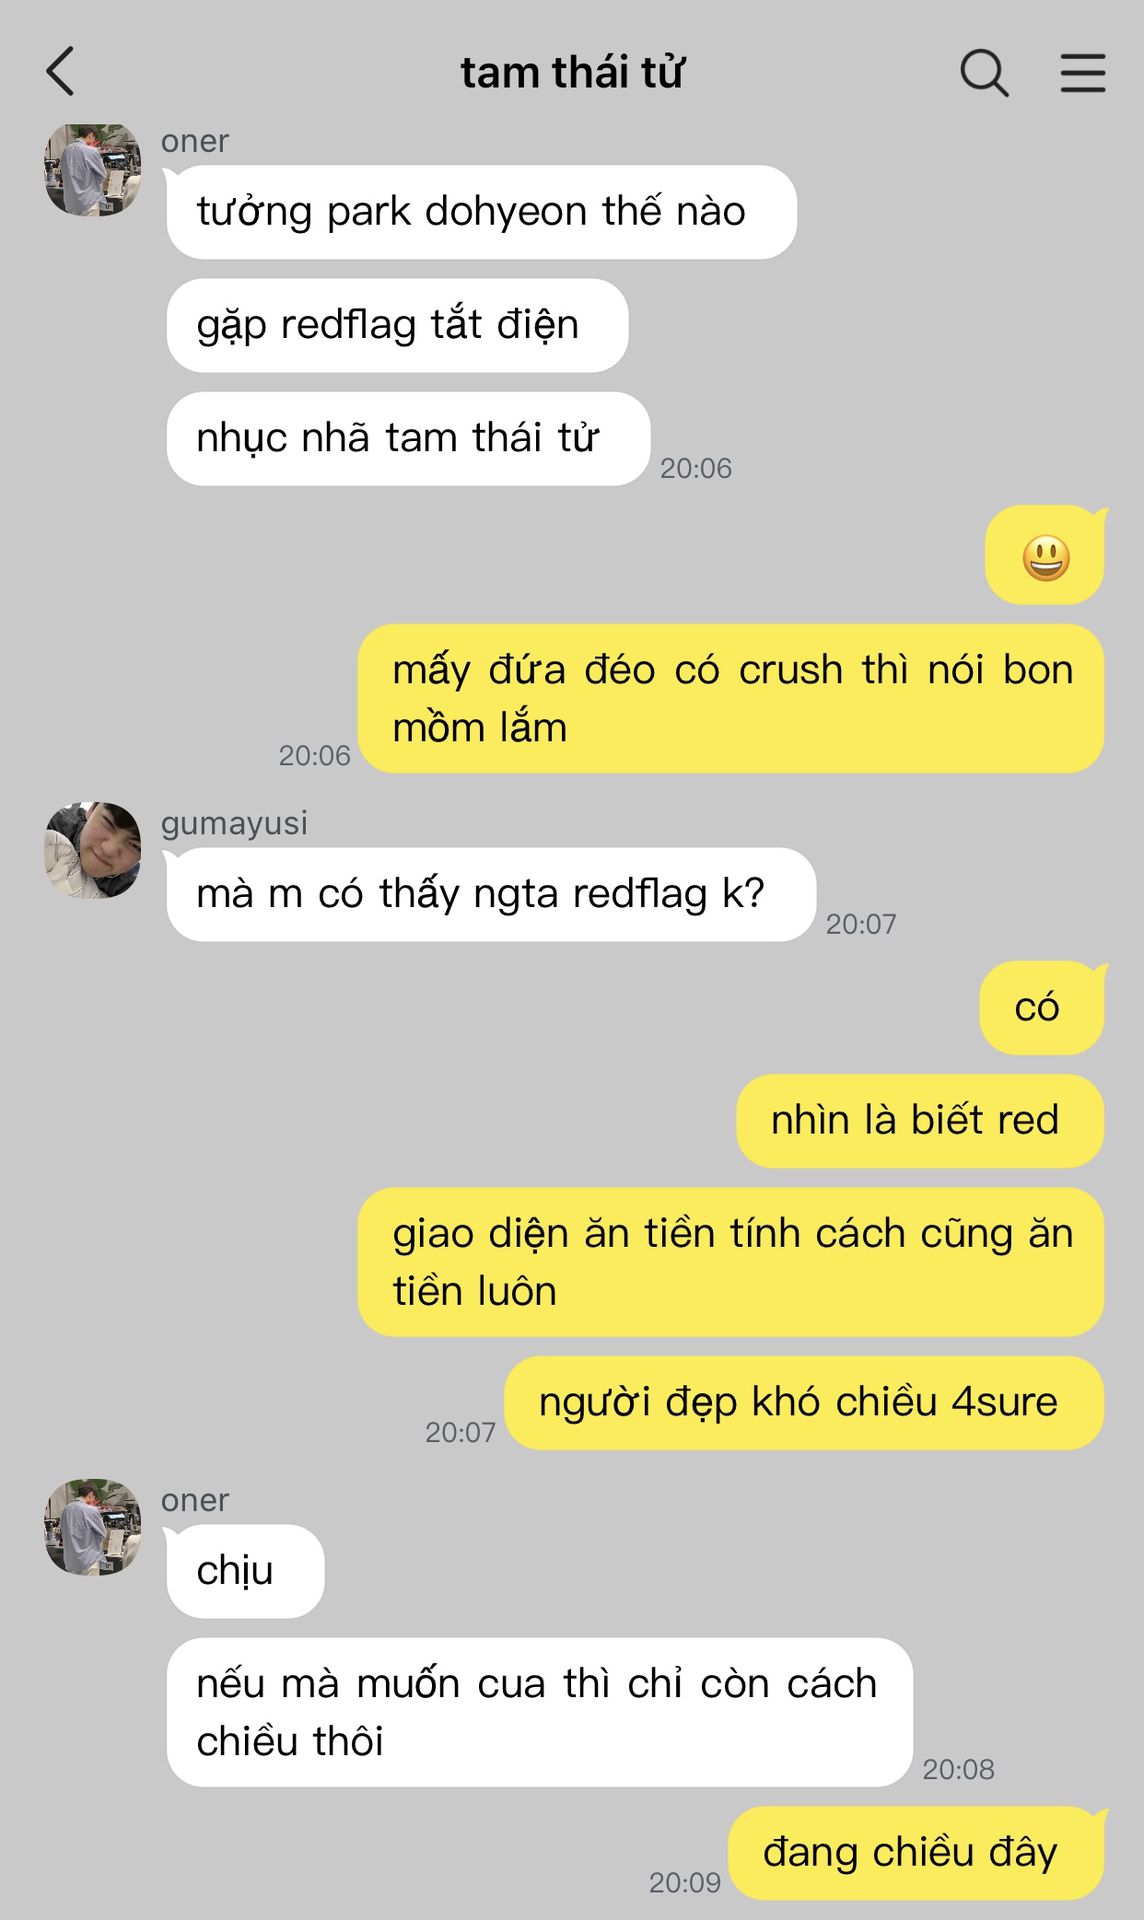
Task: Tap the chat title 'tam thái tử'
Action: [572, 73]
